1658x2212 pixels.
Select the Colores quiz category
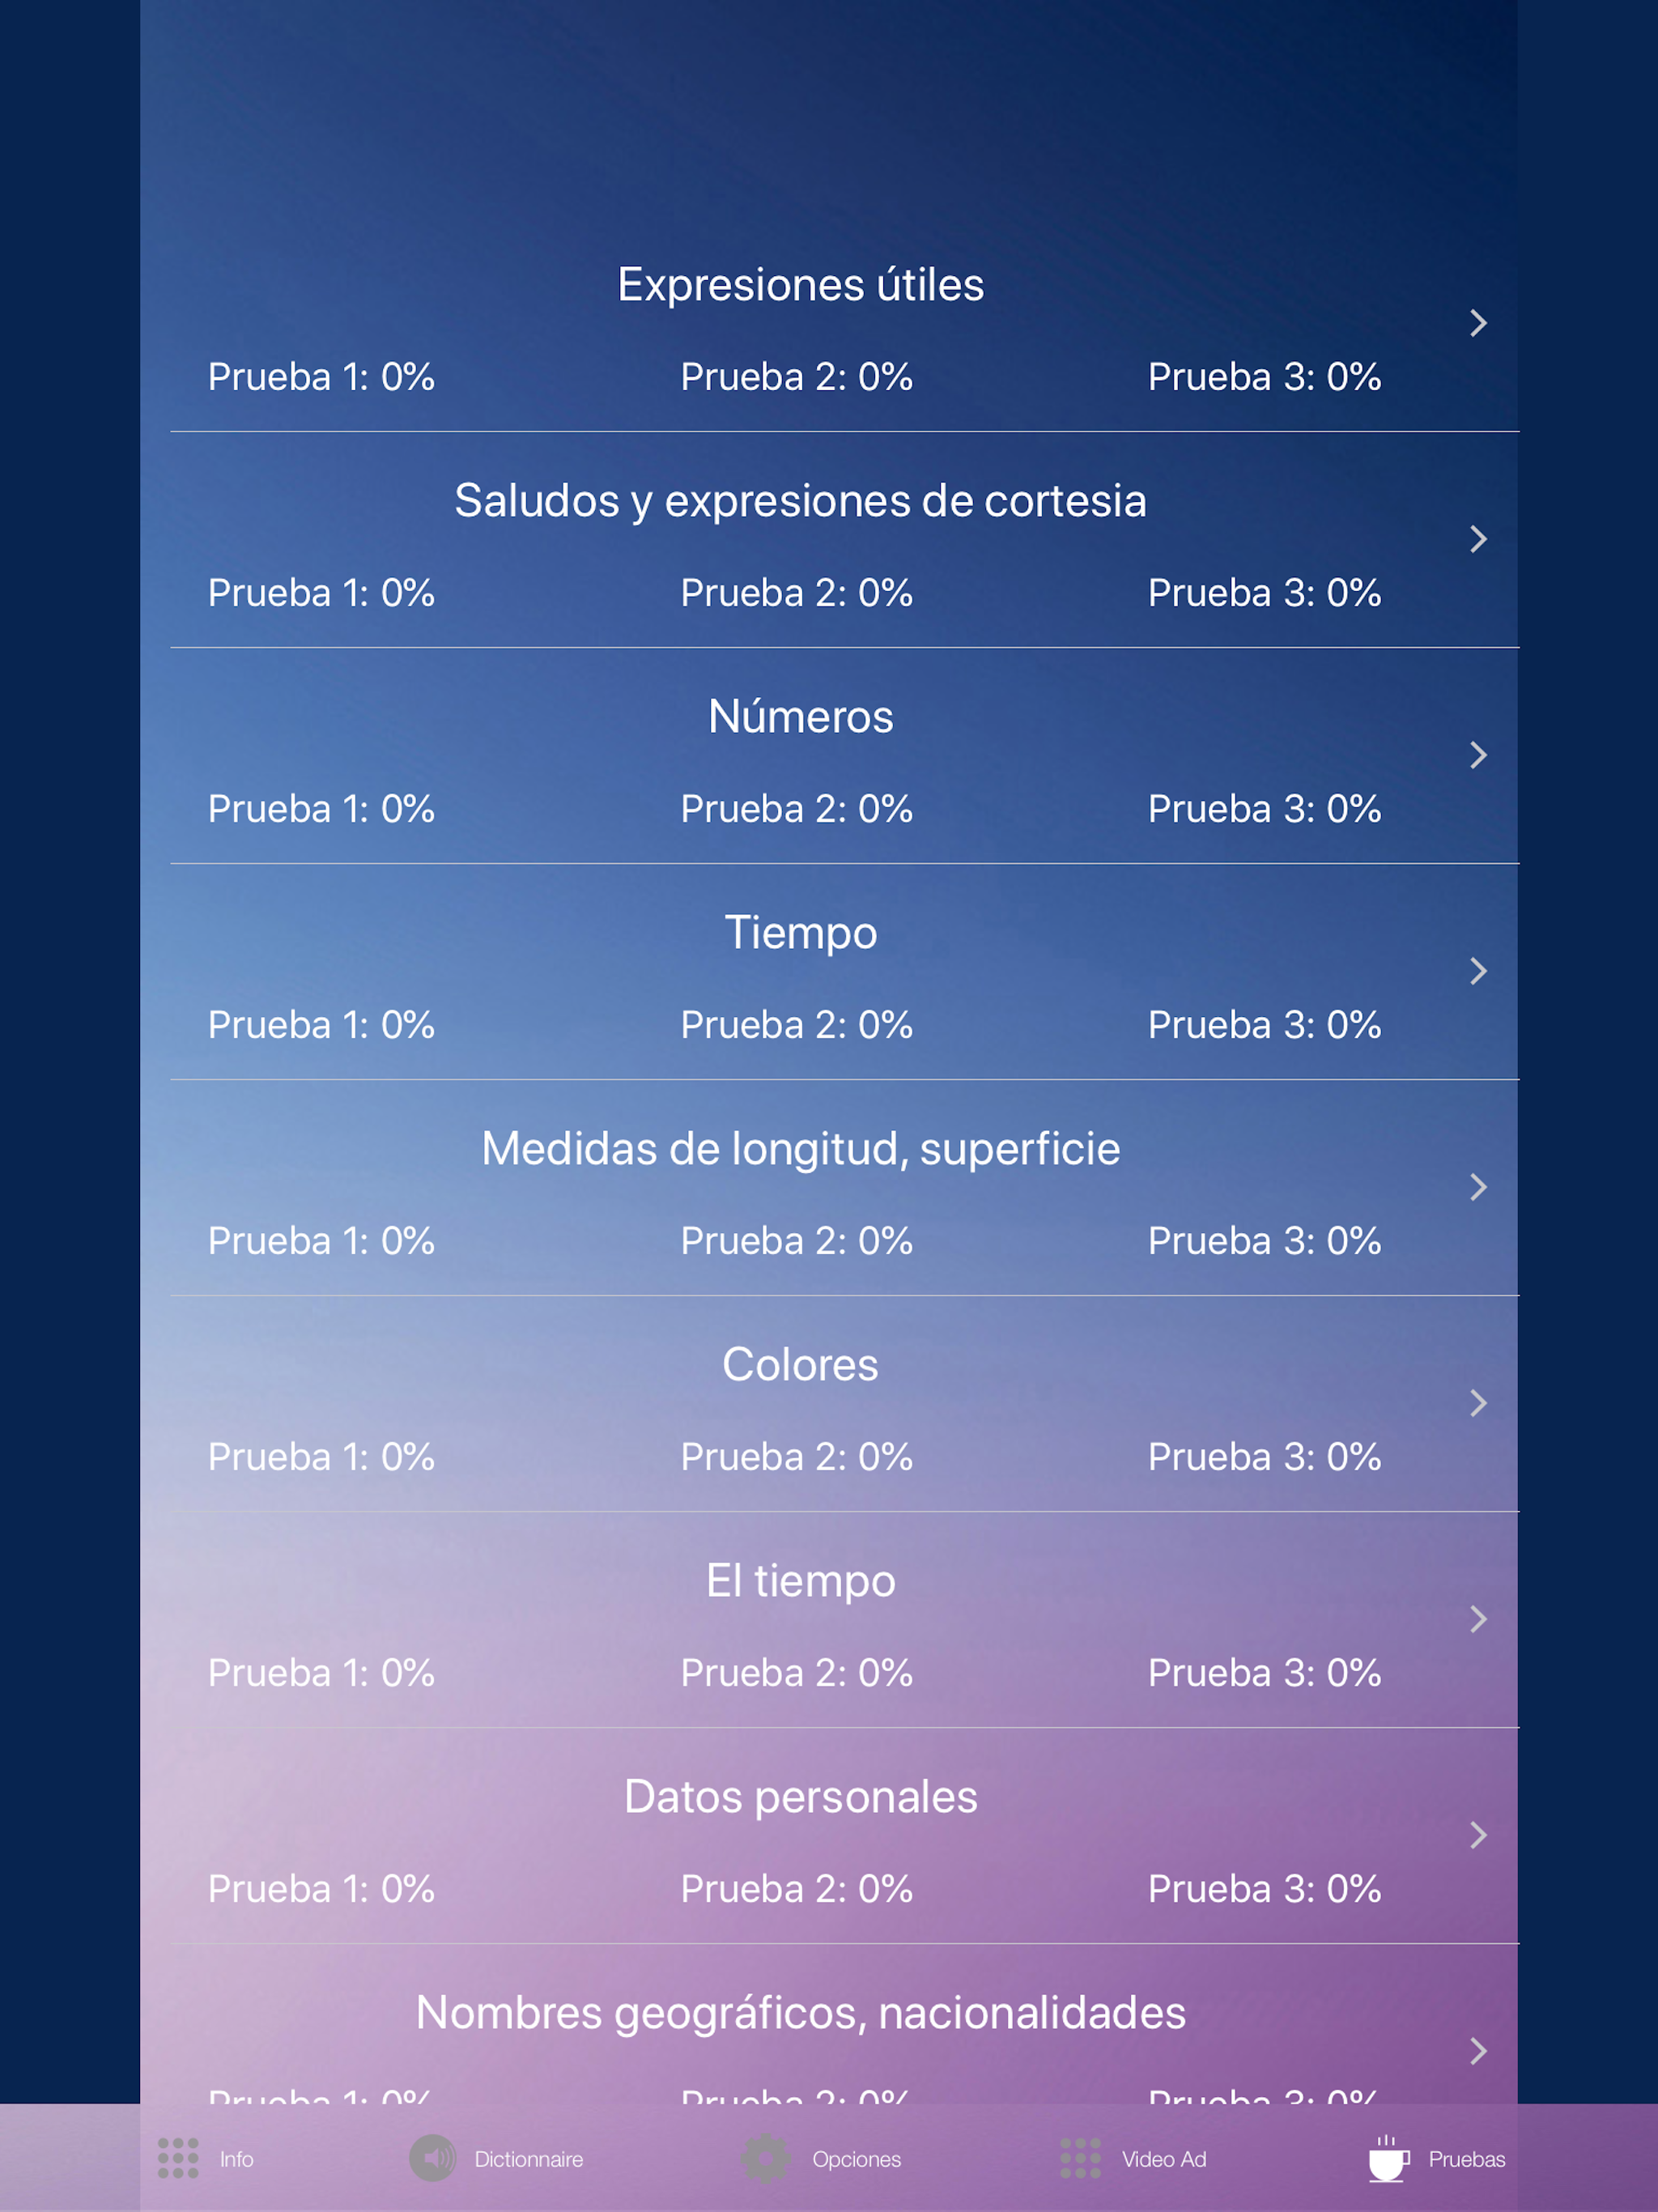[800, 1364]
